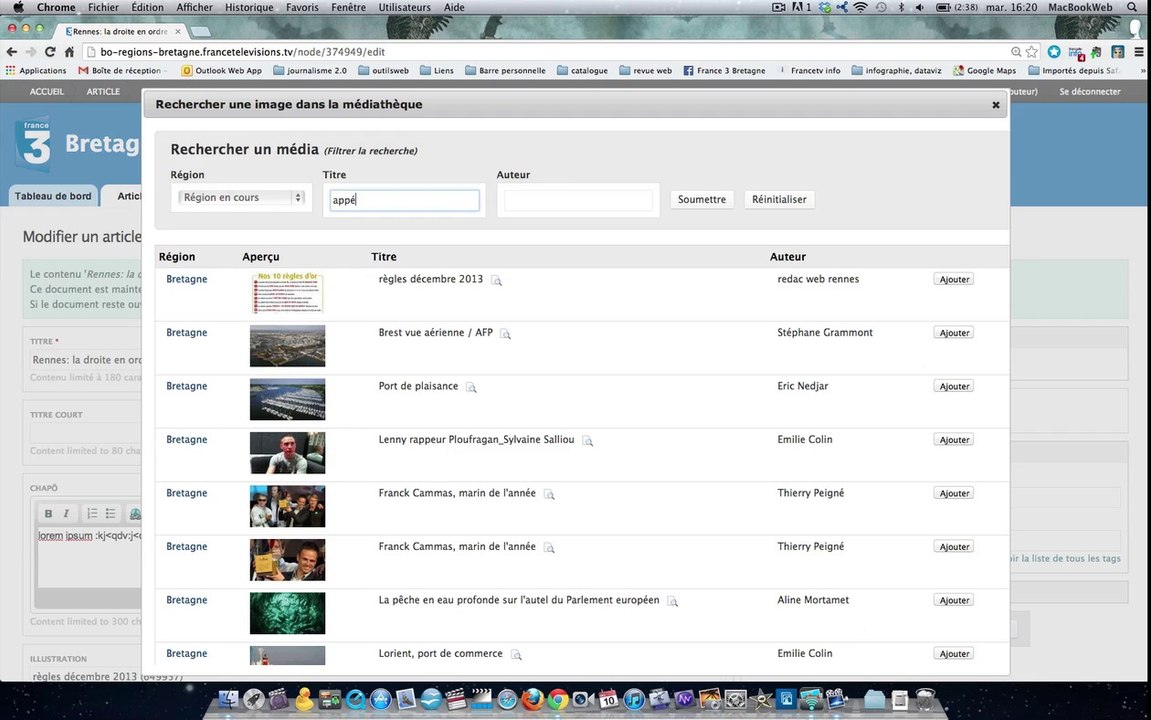Click Ajouter for 'Port de plaisance'
The image size is (1151, 720).
(954, 387)
